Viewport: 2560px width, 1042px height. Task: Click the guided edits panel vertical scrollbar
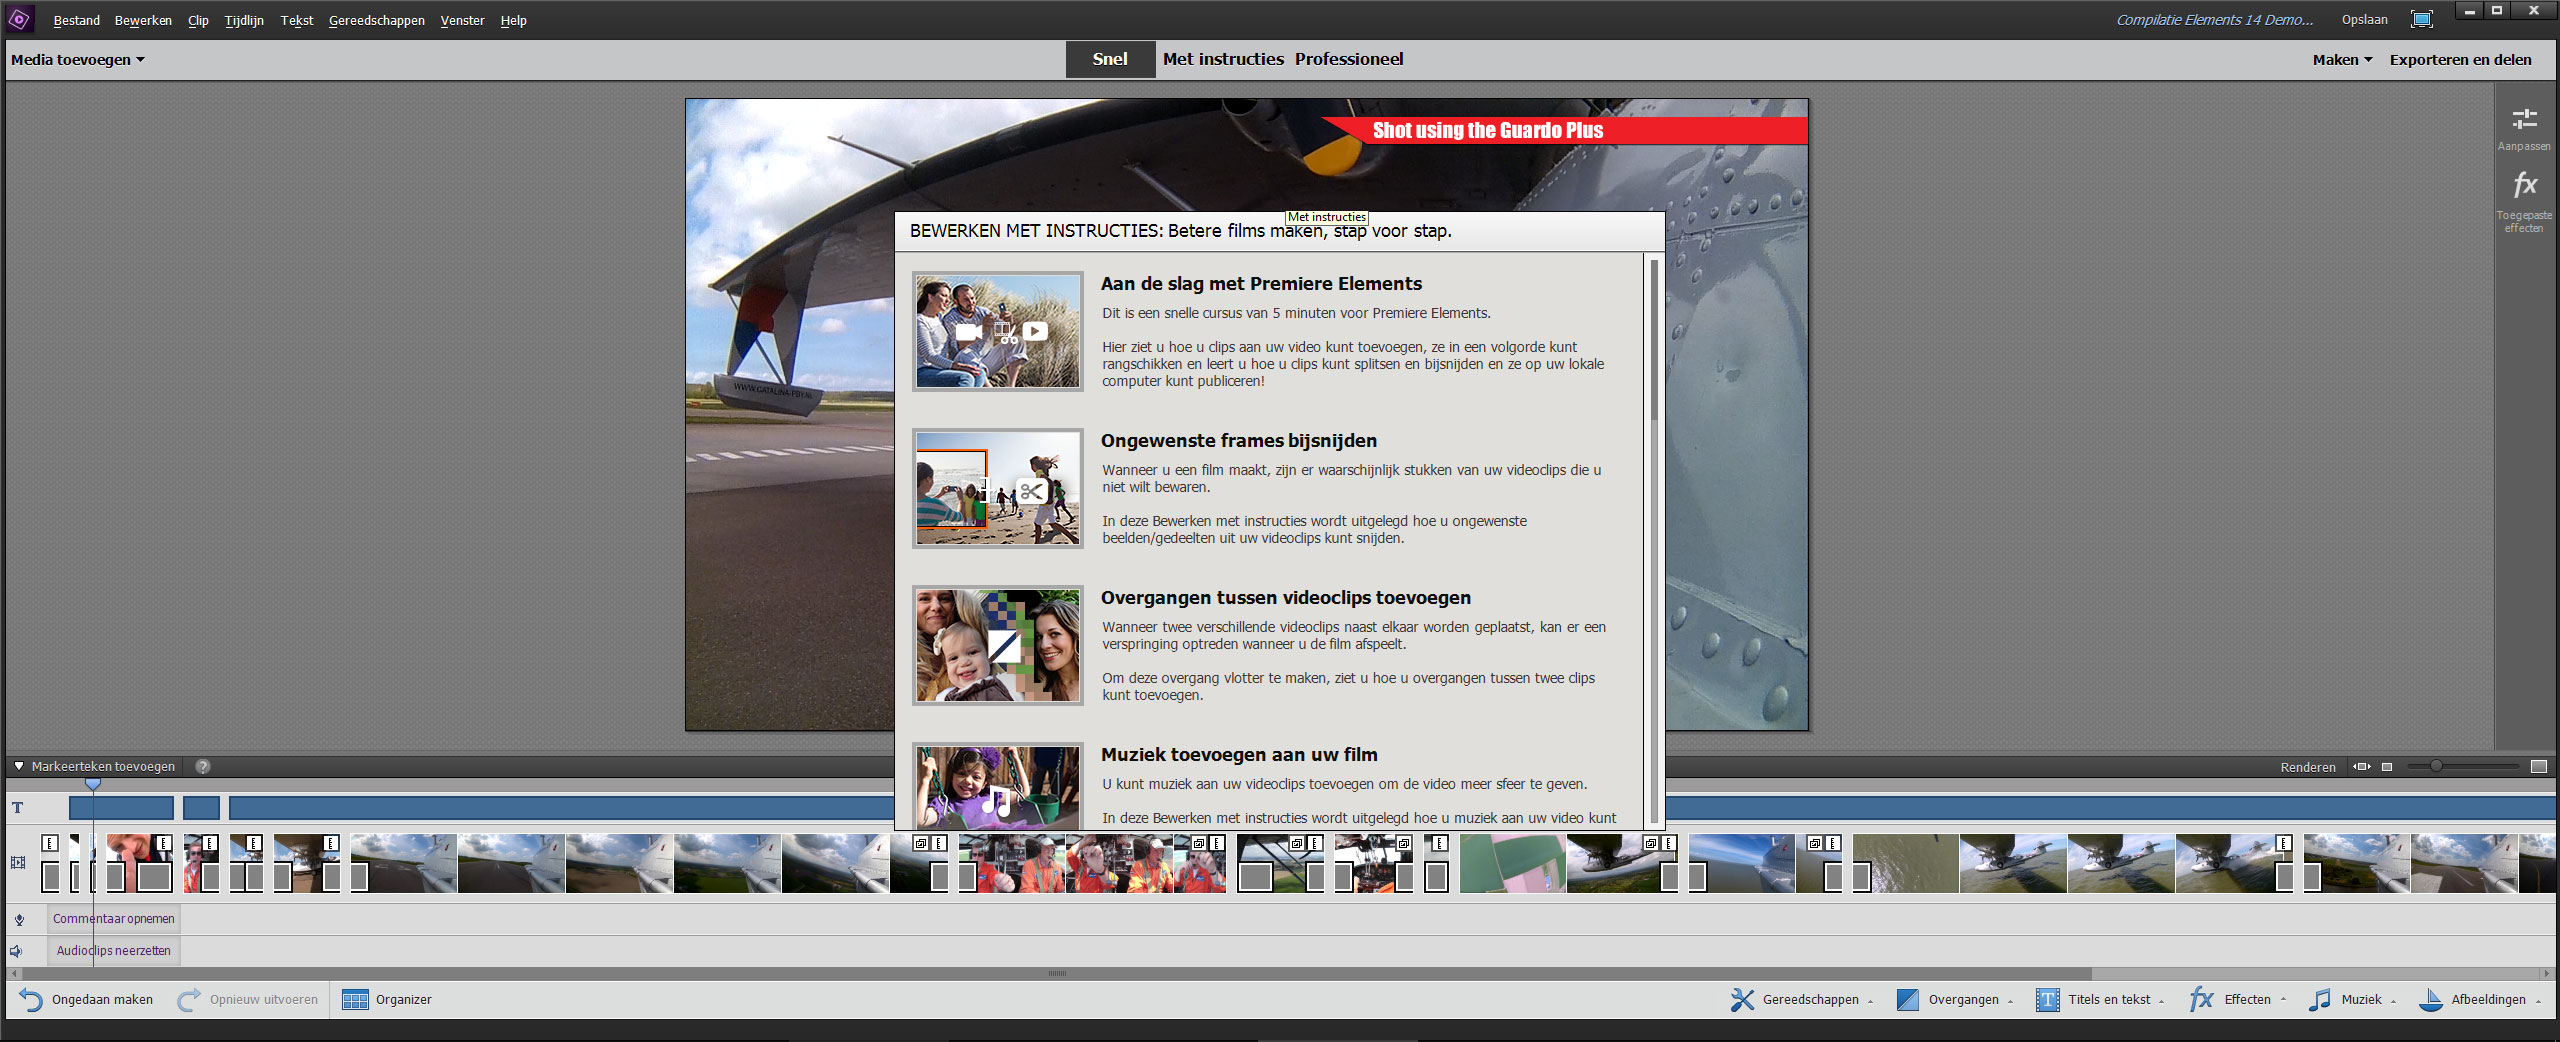tap(1654, 340)
